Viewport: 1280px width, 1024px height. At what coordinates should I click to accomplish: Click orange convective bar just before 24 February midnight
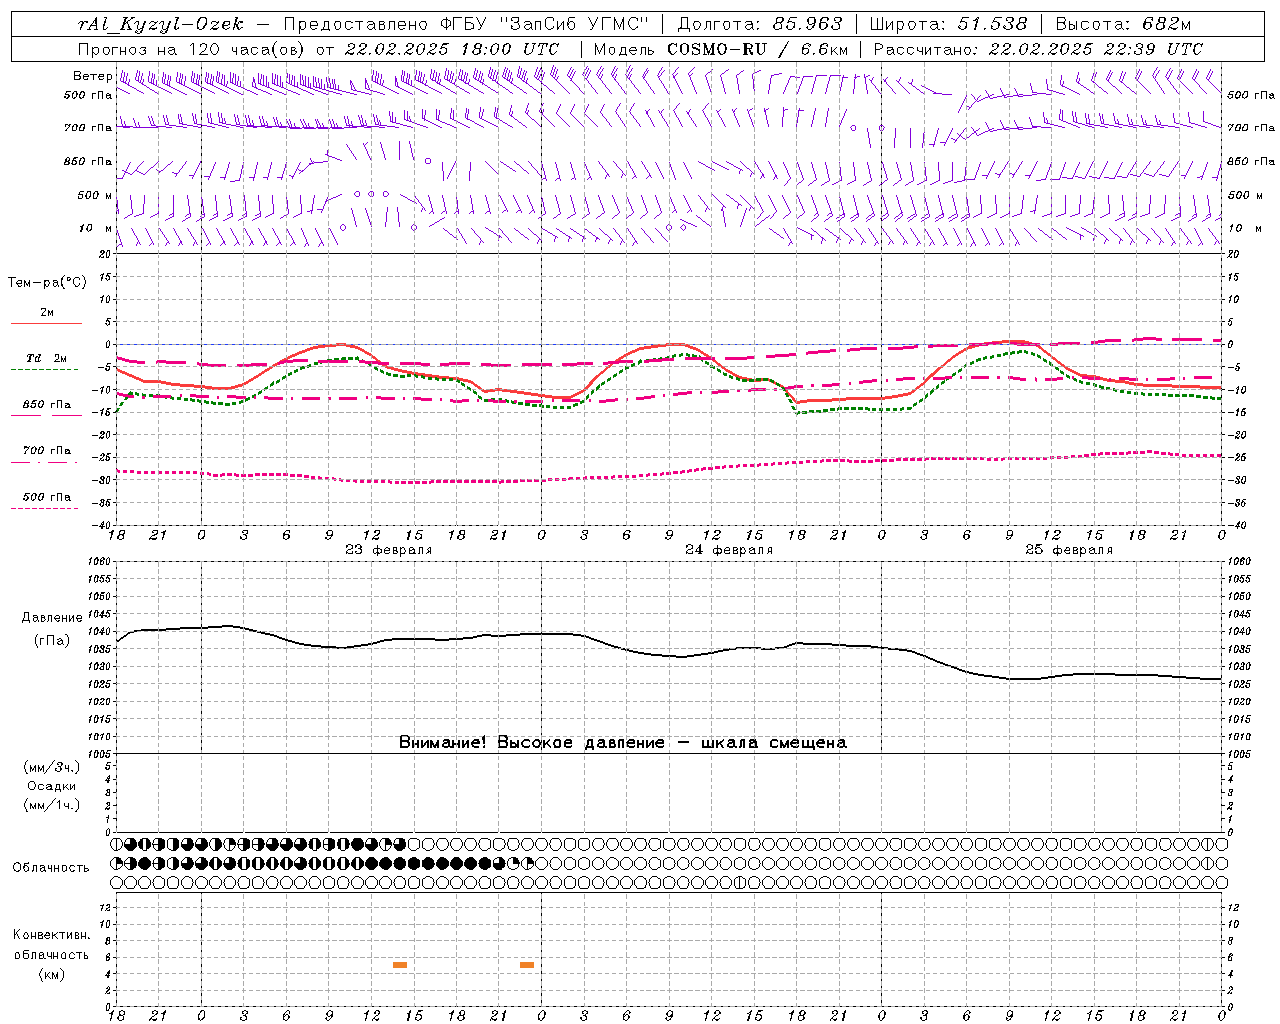527,965
